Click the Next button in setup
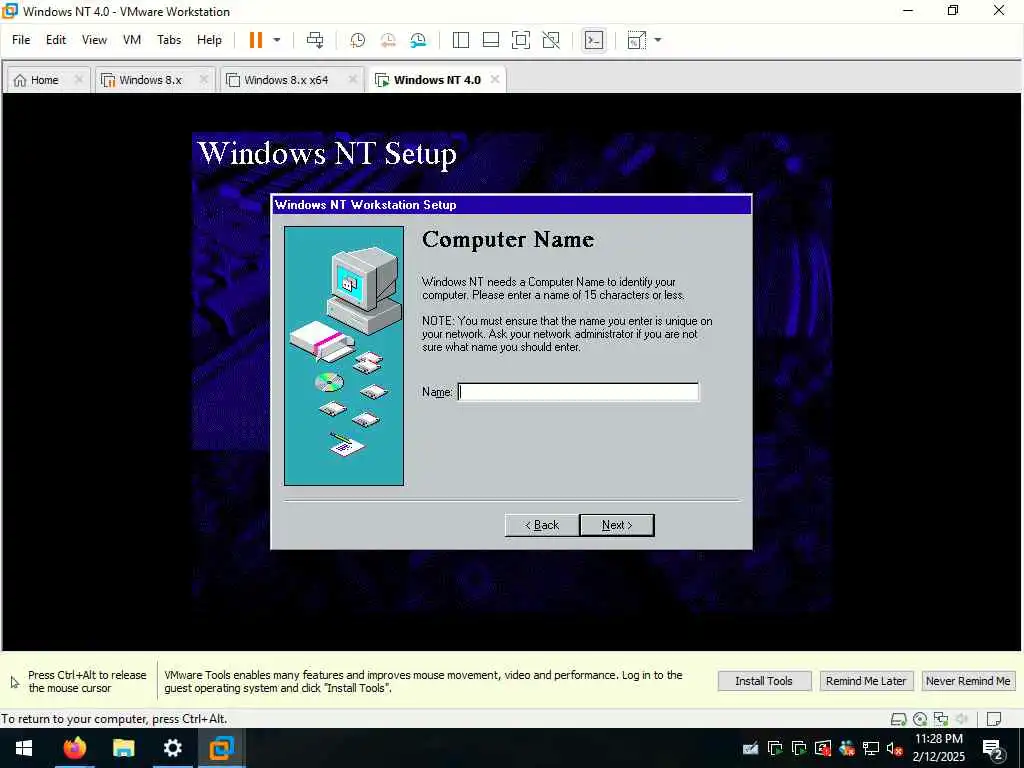This screenshot has width=1024, height=768. pyautogui.click(x=616, y=525)
